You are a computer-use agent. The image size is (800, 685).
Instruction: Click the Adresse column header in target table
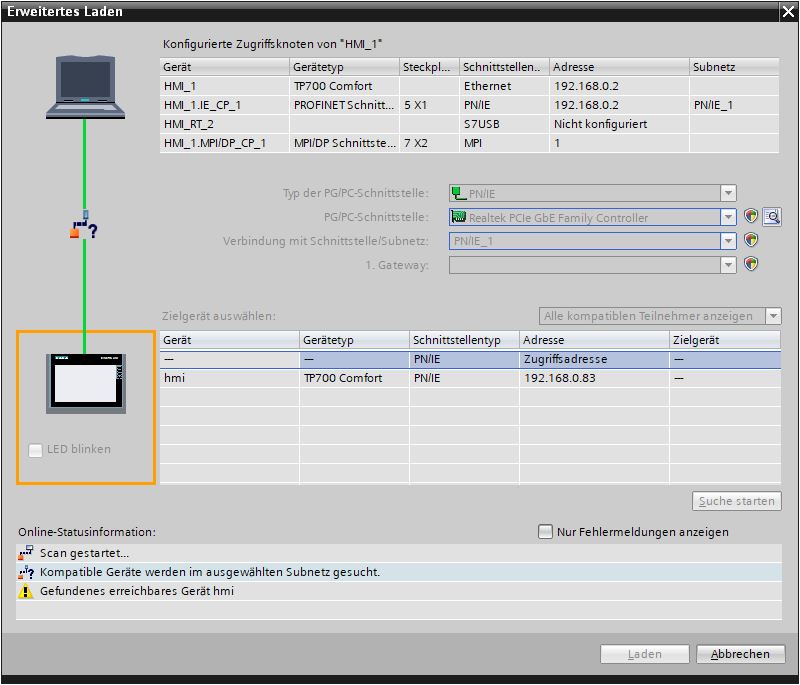tap(592, 340)
